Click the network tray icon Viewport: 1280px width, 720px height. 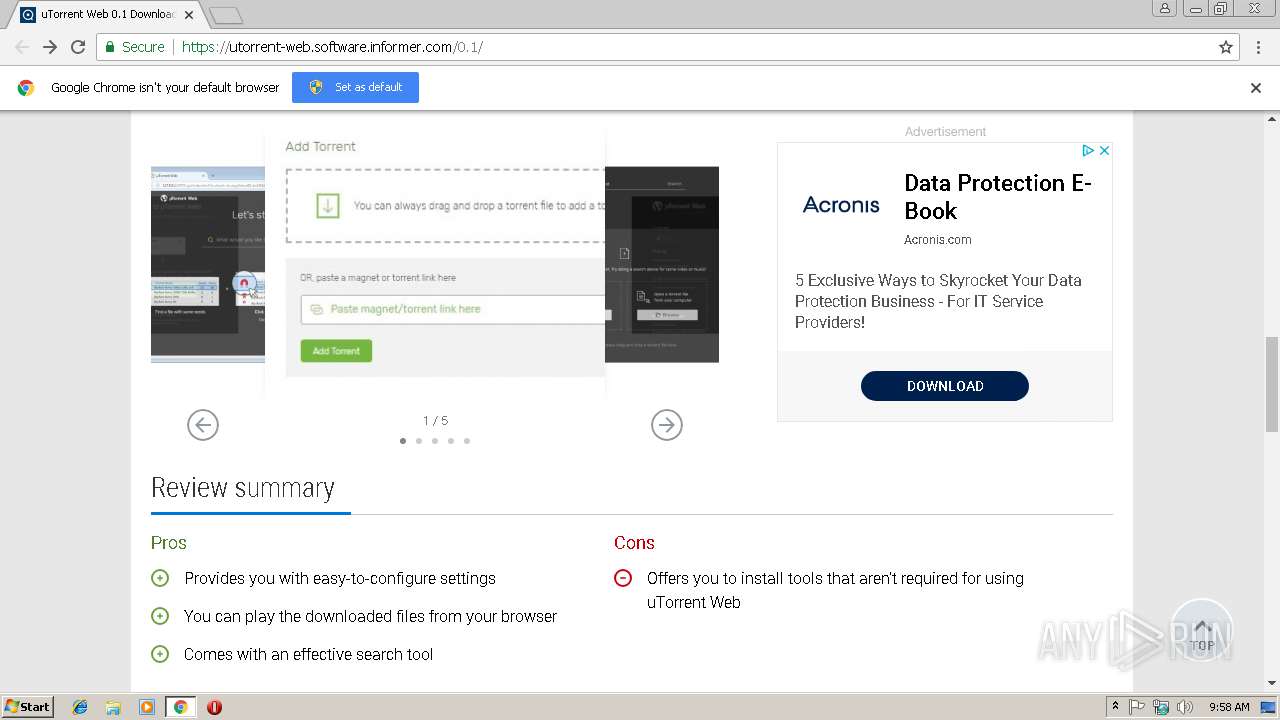point(1161,707)
